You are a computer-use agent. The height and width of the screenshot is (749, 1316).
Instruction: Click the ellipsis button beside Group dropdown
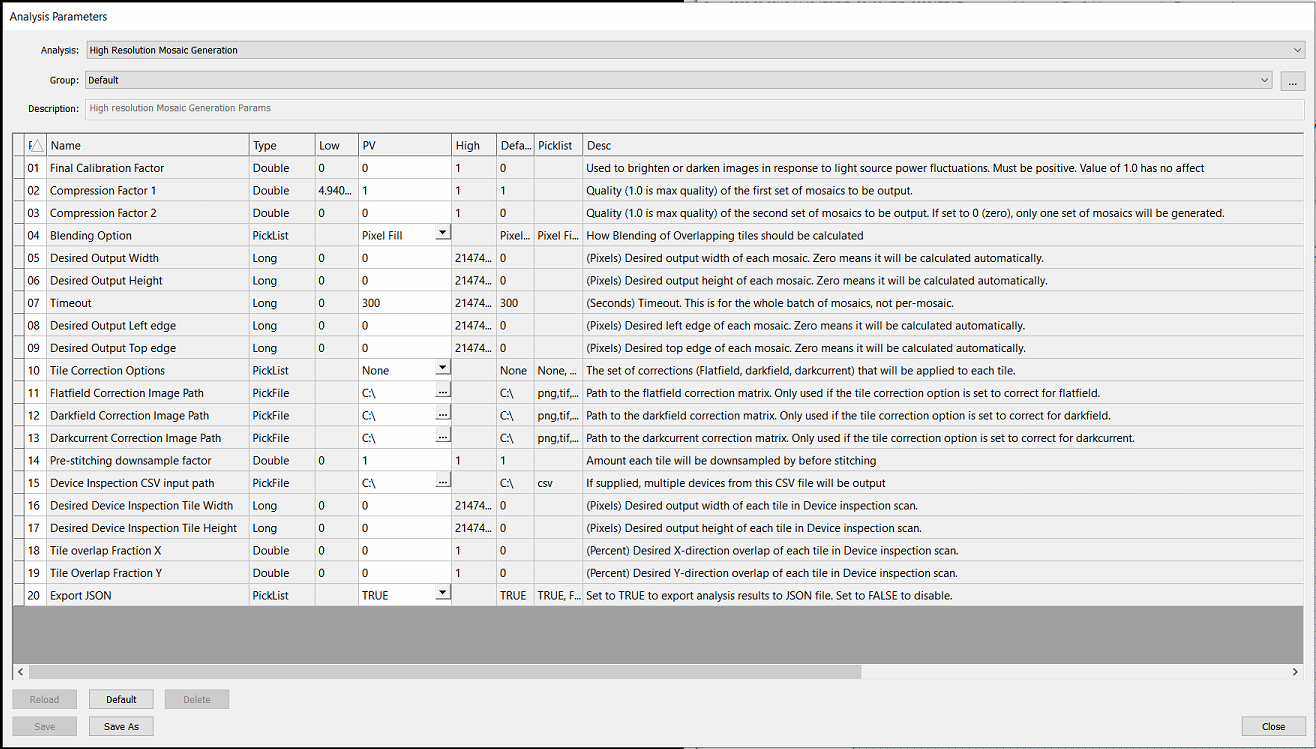tap(1293, 81)
